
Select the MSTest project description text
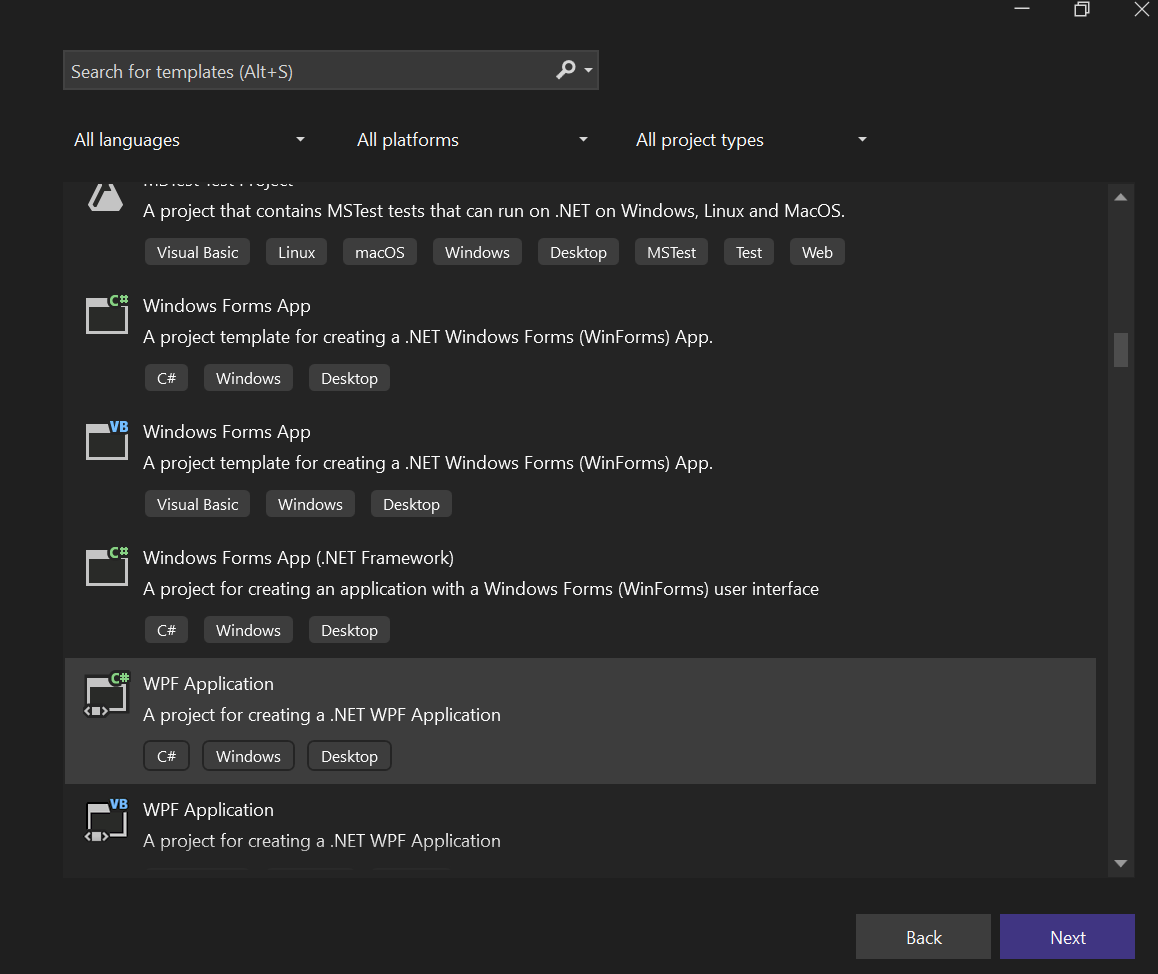[493, 211]
